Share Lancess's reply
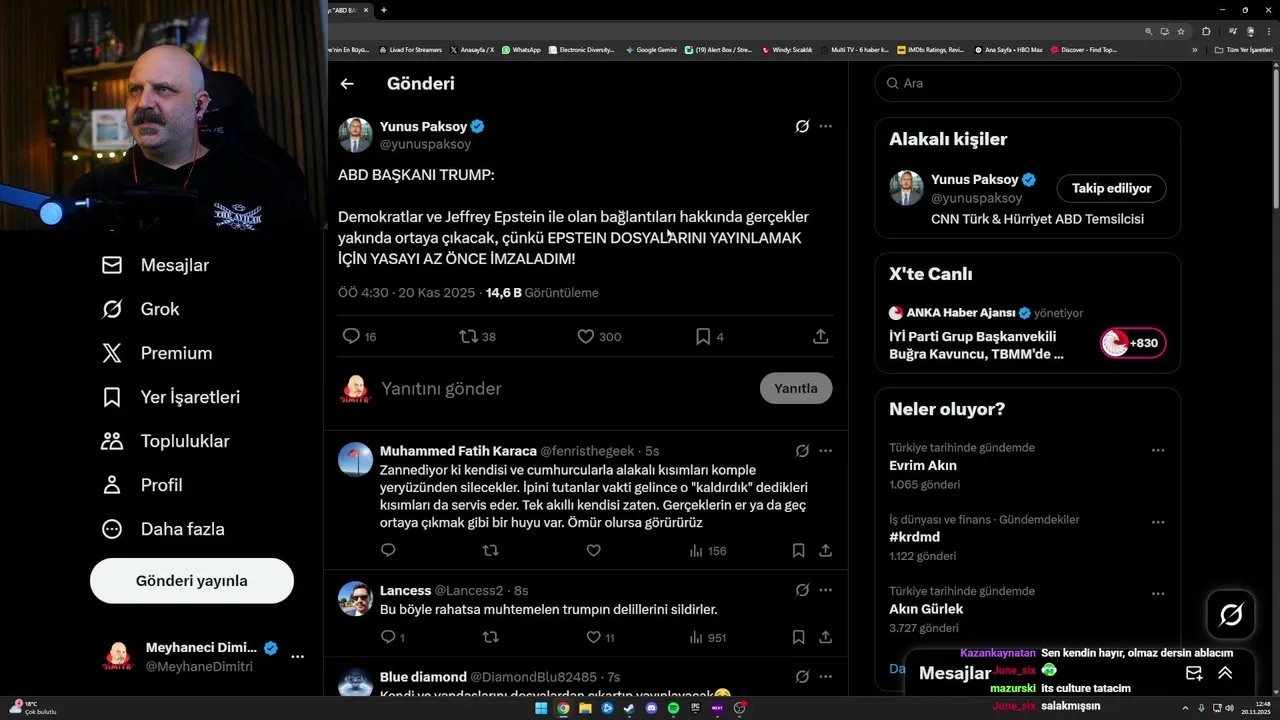This screenshot has width=1280, height=720. [826, 637]
